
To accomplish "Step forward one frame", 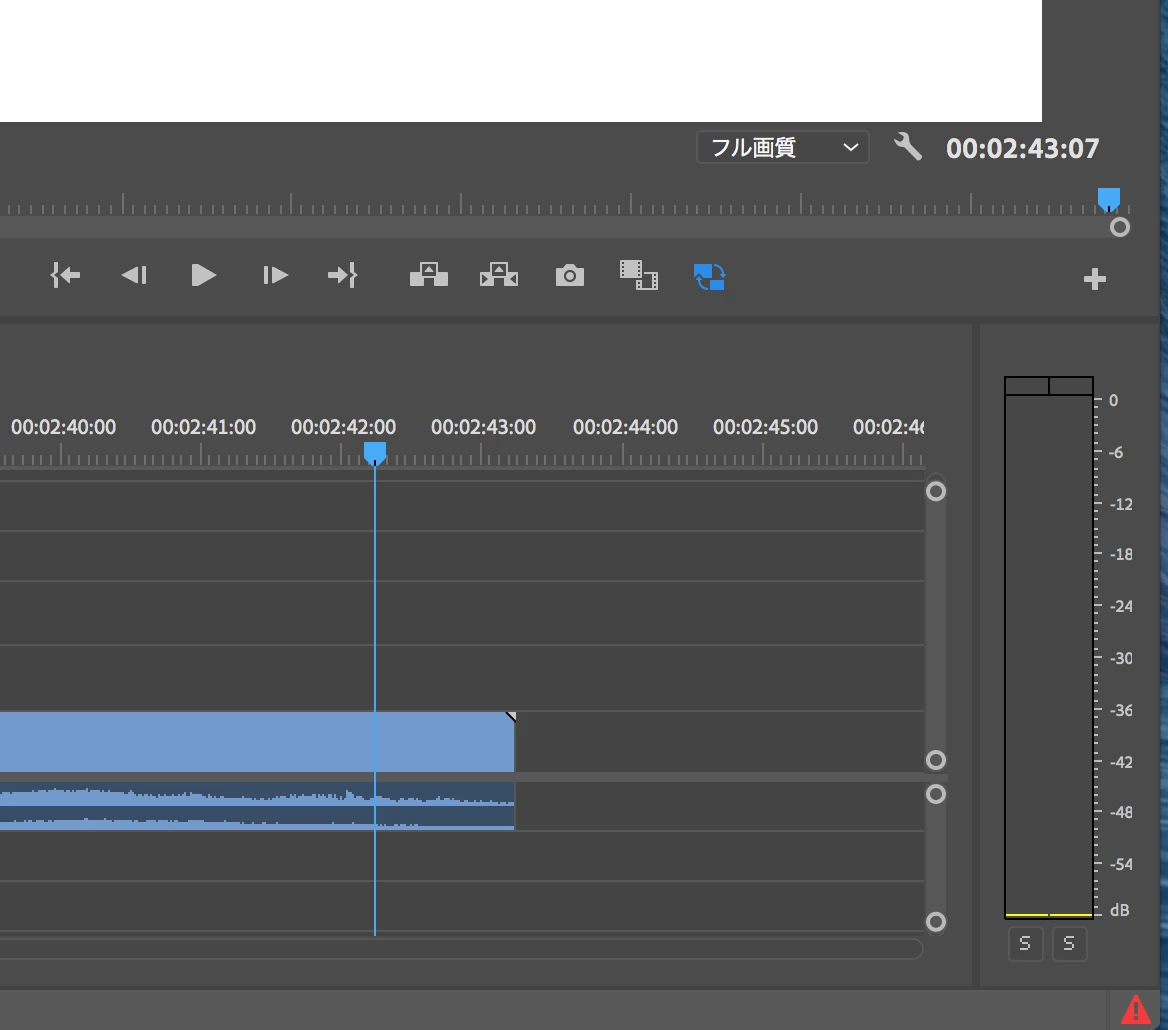I will click(275, 276).
